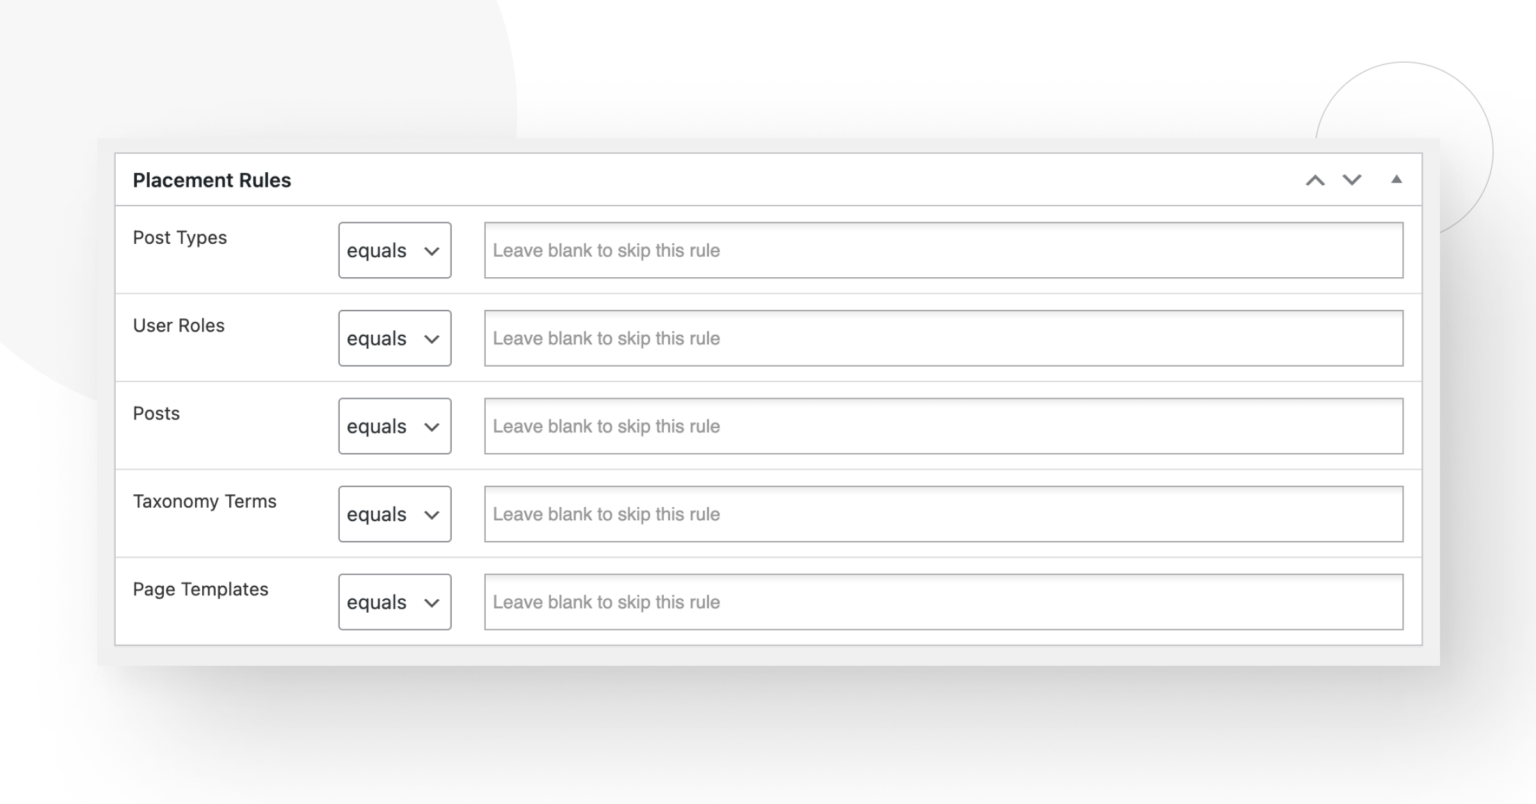Open the Posts equals dropdown
The width and height of the screenshot is (1536, 804).
(x=394, y=426)
